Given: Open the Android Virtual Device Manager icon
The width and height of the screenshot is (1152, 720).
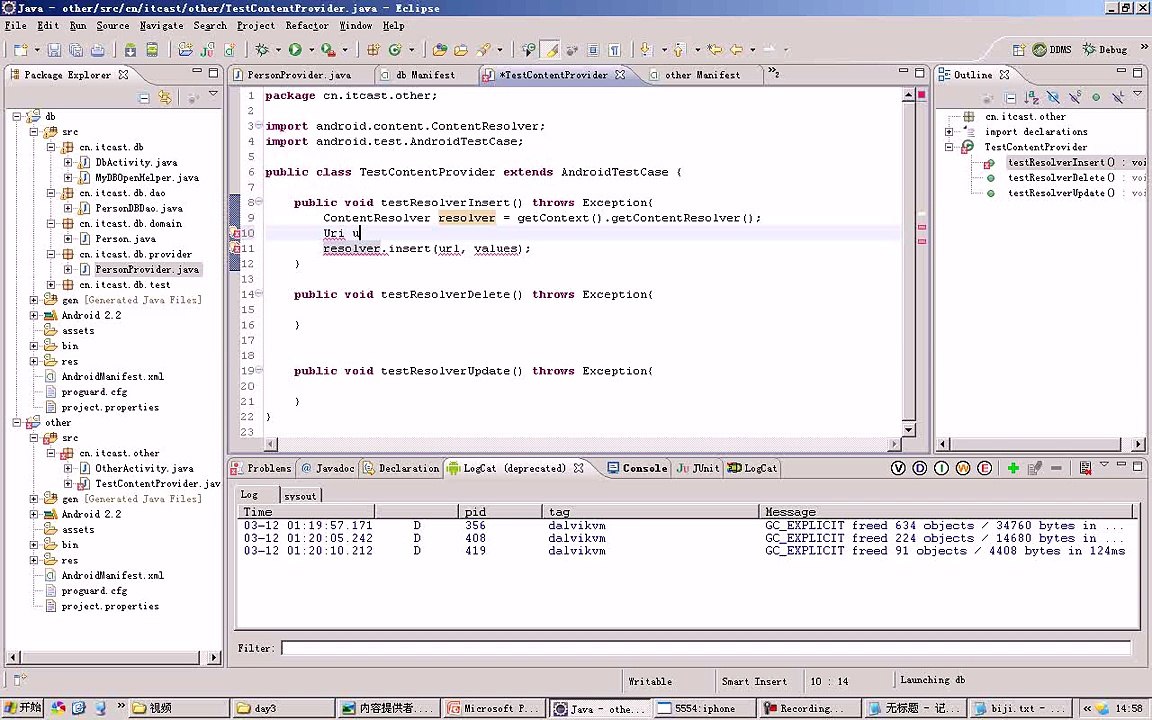Looking at the screenshot, I should point(152,50).
